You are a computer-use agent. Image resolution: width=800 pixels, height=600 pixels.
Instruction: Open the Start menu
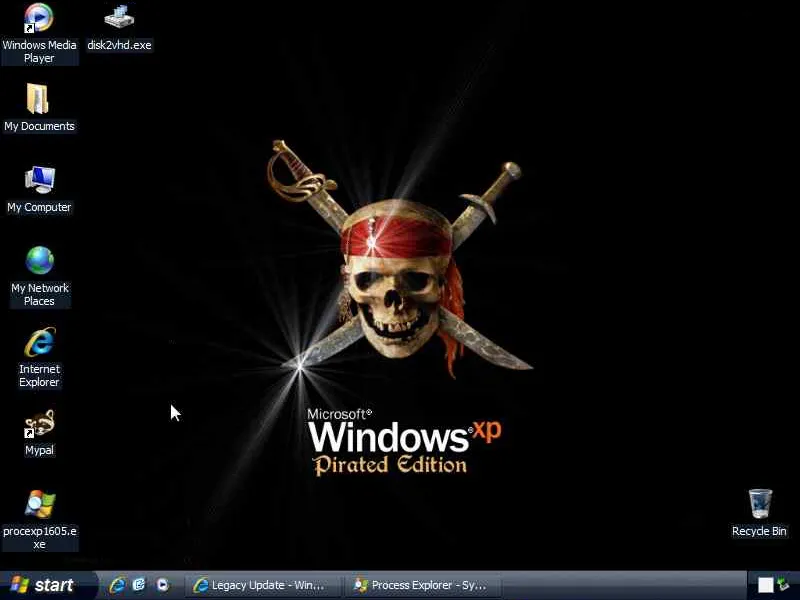pos(47,585)
